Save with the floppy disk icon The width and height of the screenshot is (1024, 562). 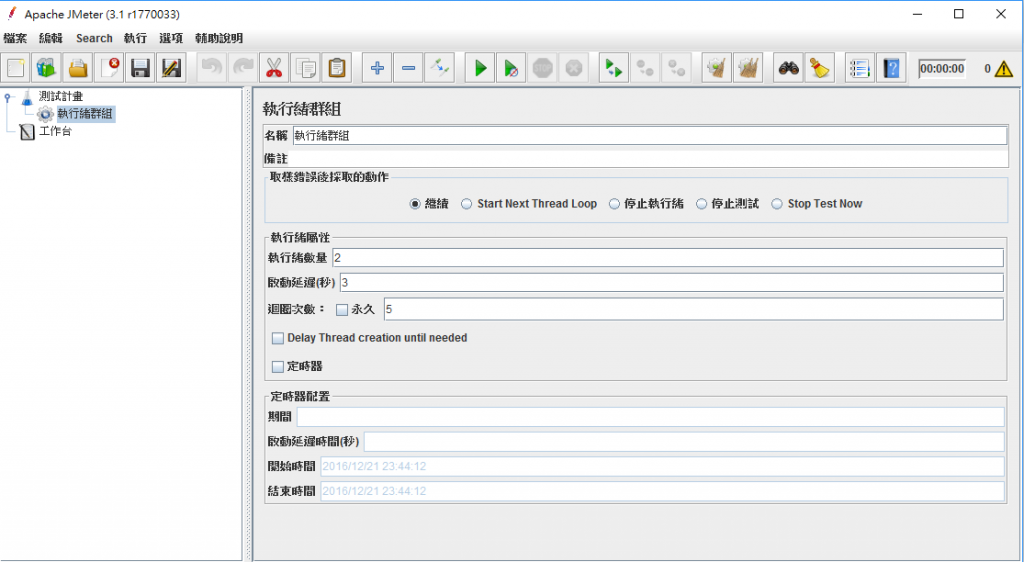click(140, 68)
